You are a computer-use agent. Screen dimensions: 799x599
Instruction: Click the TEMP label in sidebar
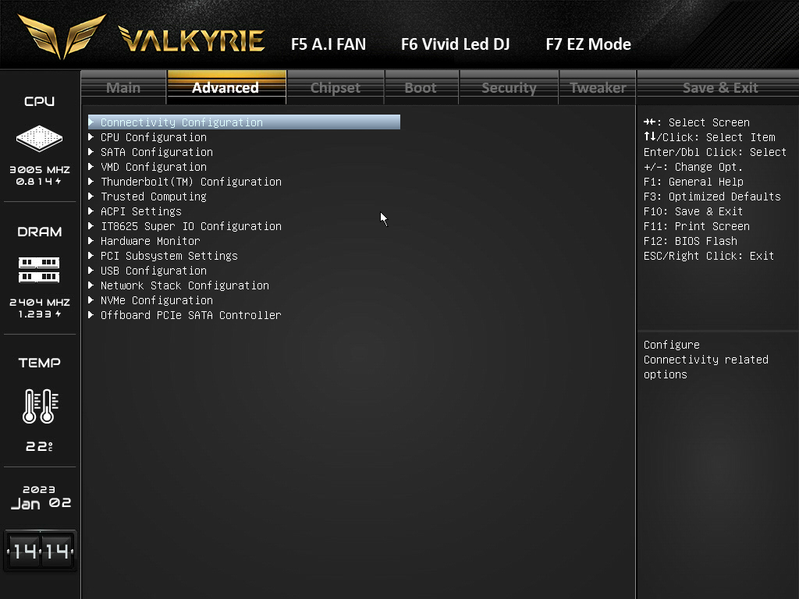(39, 363)
